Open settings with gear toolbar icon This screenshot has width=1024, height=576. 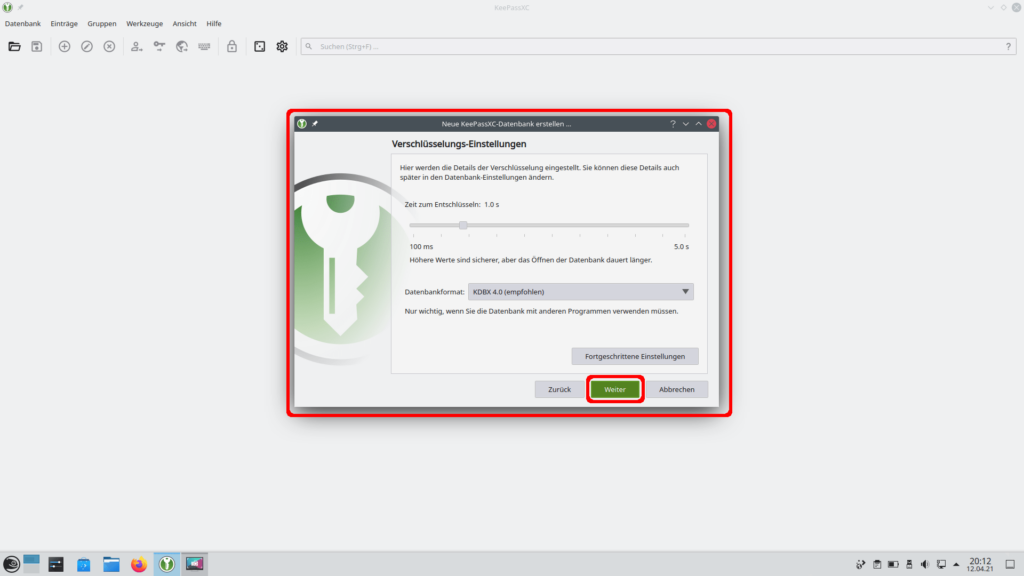(282, 46)
